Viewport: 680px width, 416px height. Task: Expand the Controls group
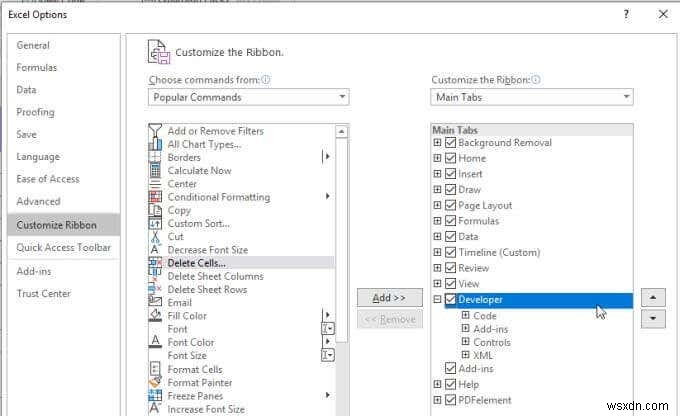[x=465, y=341]
